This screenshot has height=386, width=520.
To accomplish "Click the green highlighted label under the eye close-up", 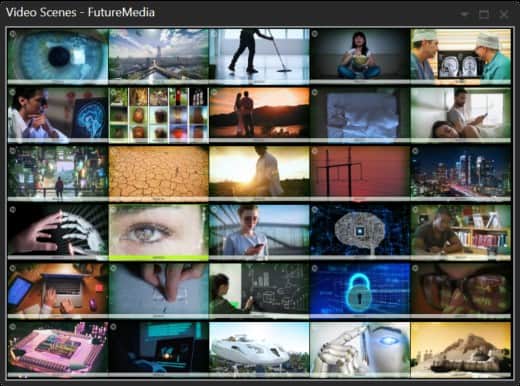I will tap(159, 258).
